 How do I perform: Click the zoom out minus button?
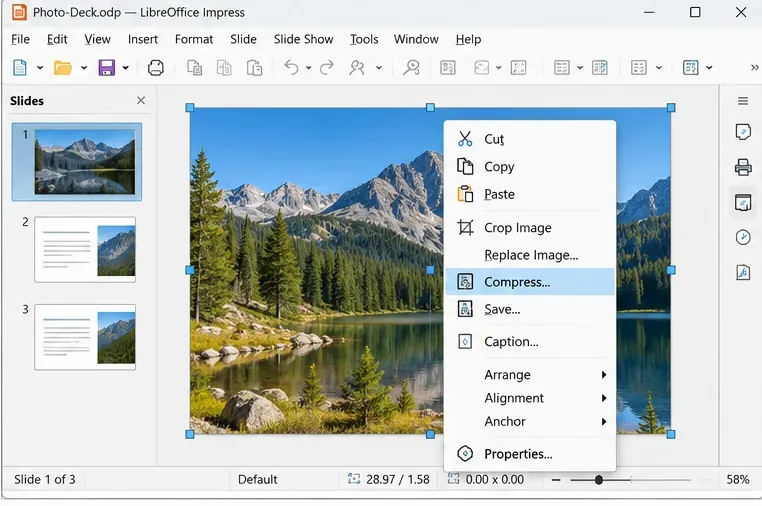pos(556,480)
